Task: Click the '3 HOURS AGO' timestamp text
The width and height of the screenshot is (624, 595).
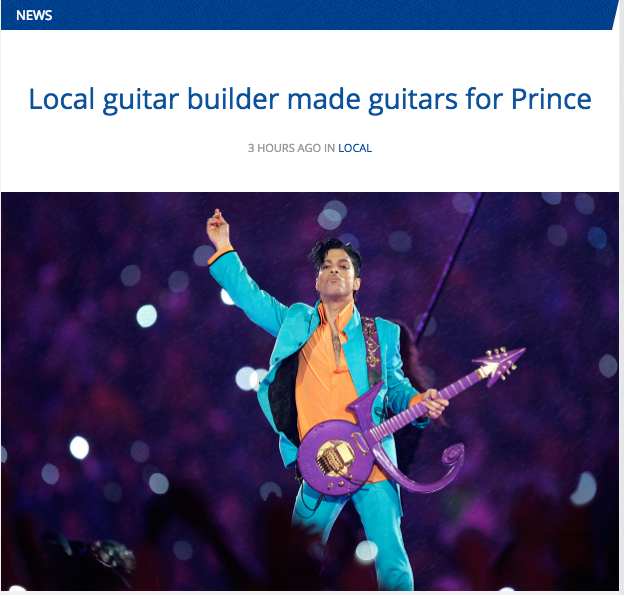Action: click(x=284, y=148)
